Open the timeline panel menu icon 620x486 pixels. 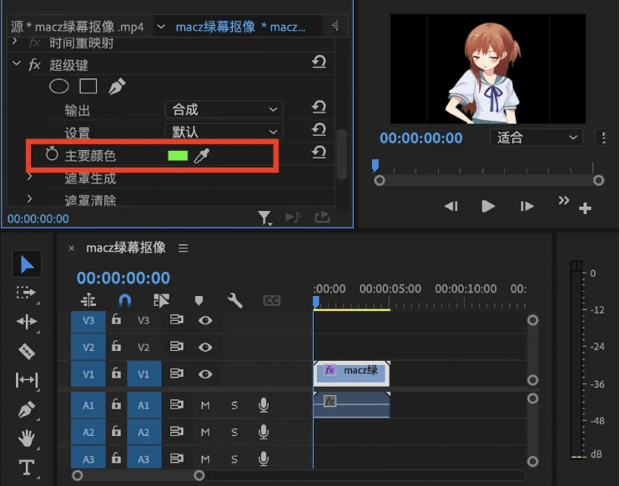(x=183, y=248)
